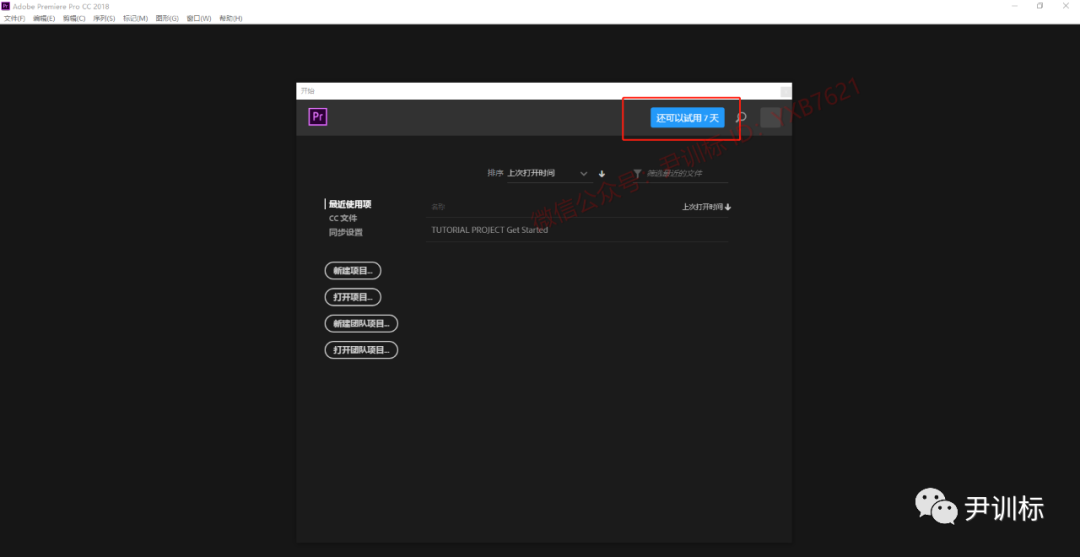The height and width of the screenshot is (557, 1080).
Task: Click the 打开项目... button
Action: click(353, 297)
